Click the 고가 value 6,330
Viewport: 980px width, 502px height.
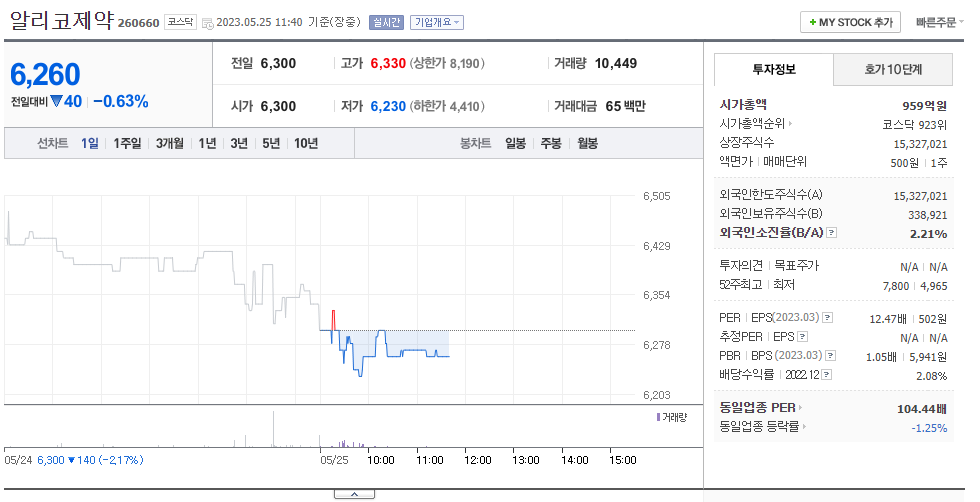click(388, 63)
